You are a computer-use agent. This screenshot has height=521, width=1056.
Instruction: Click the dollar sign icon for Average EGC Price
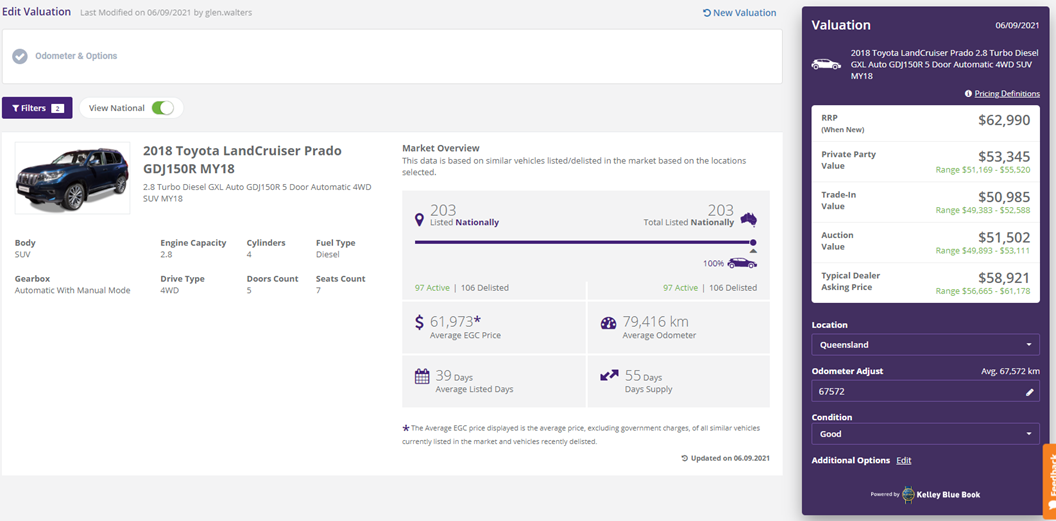tap(420, 322)
